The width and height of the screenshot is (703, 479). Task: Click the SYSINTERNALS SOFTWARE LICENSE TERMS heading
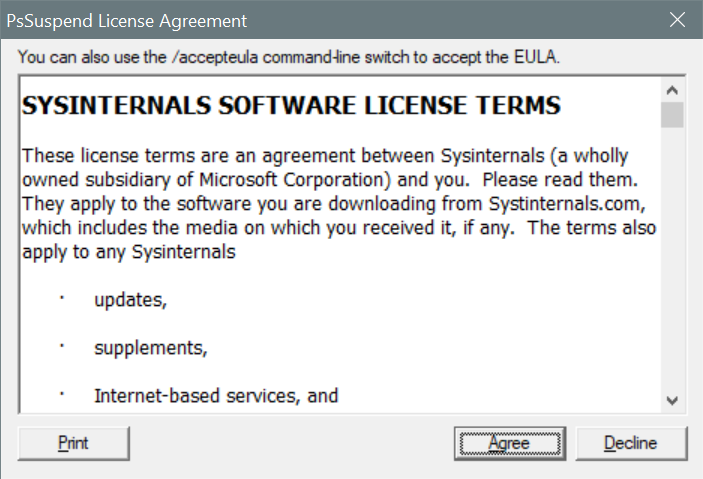point(291,105)
